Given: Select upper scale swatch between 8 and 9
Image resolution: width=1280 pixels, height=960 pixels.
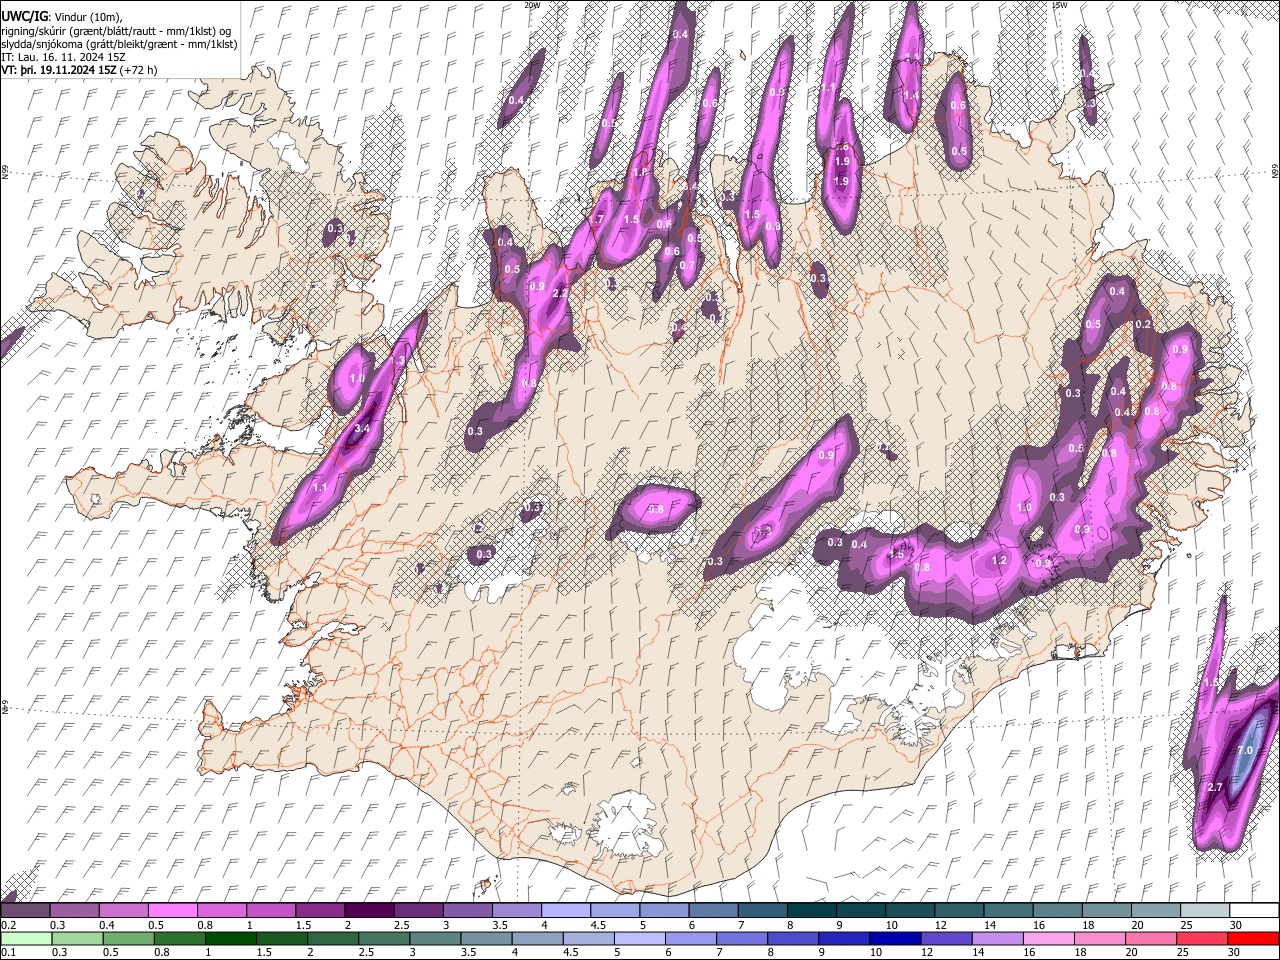Looking at the screenshot, I should click(811, 911).
